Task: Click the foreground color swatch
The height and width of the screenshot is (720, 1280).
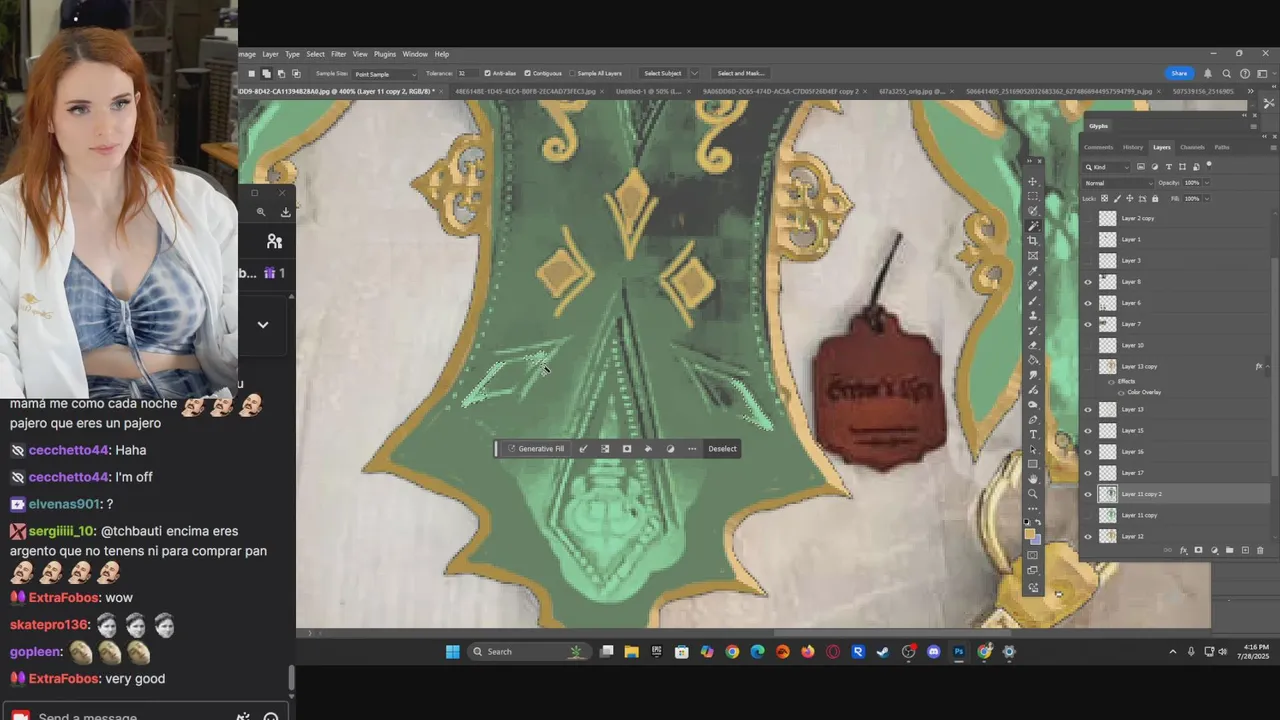Action: tap(1030, 534)
